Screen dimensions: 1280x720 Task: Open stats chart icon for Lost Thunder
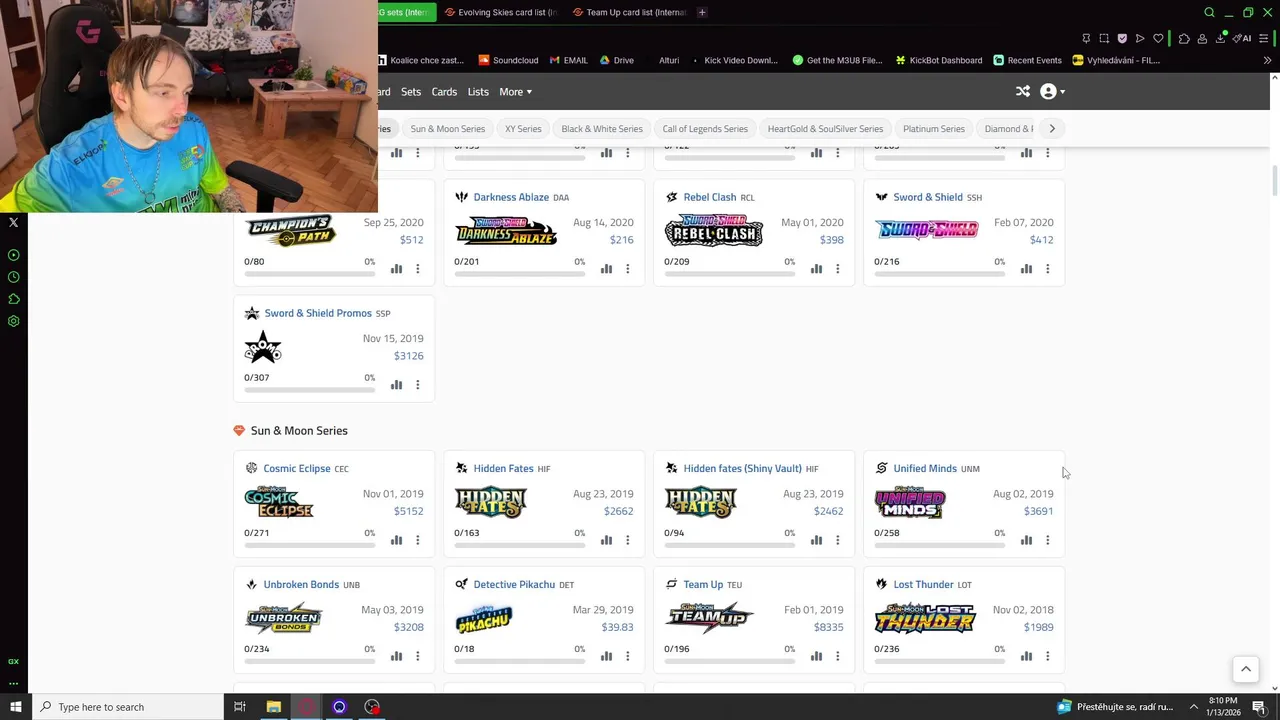click(x=1027, y=656)
